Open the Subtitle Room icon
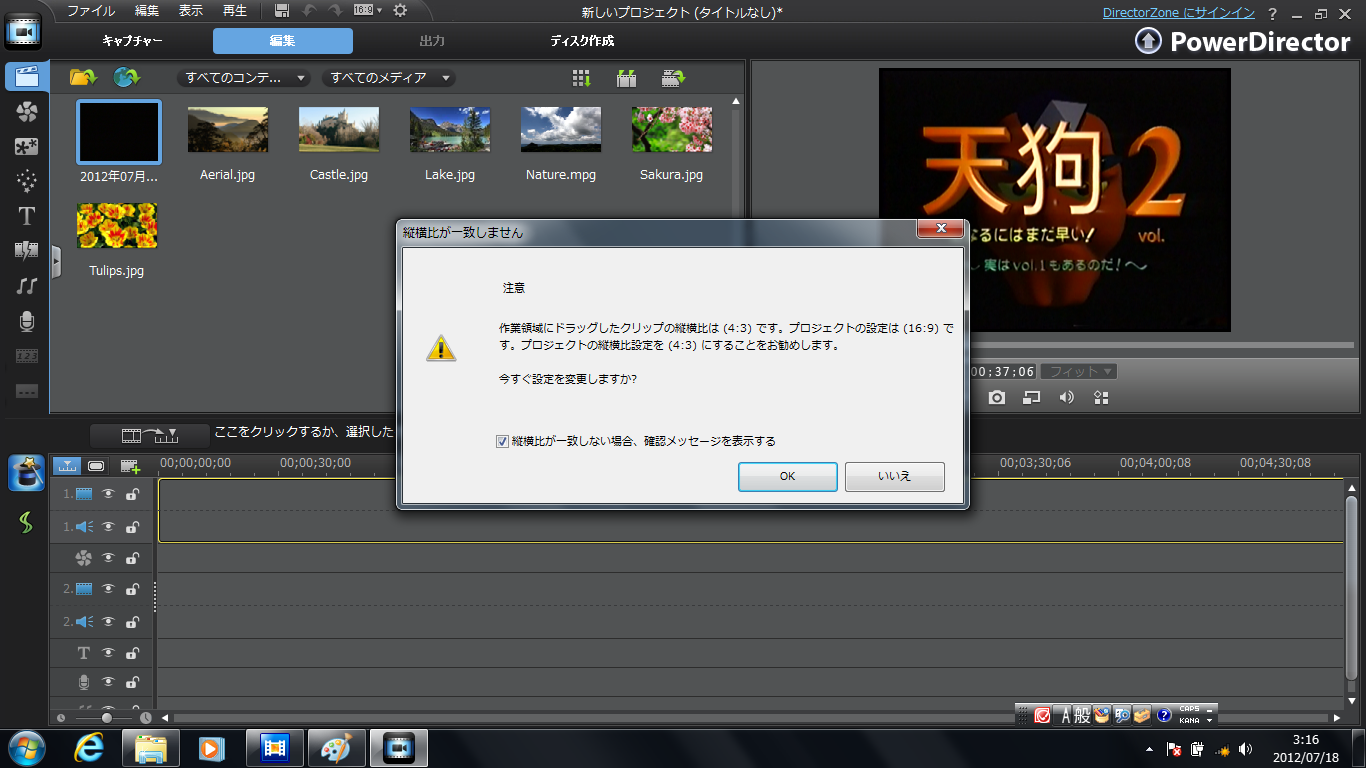The width and height of the screenshot is (1366, 768). coord(26,391)
